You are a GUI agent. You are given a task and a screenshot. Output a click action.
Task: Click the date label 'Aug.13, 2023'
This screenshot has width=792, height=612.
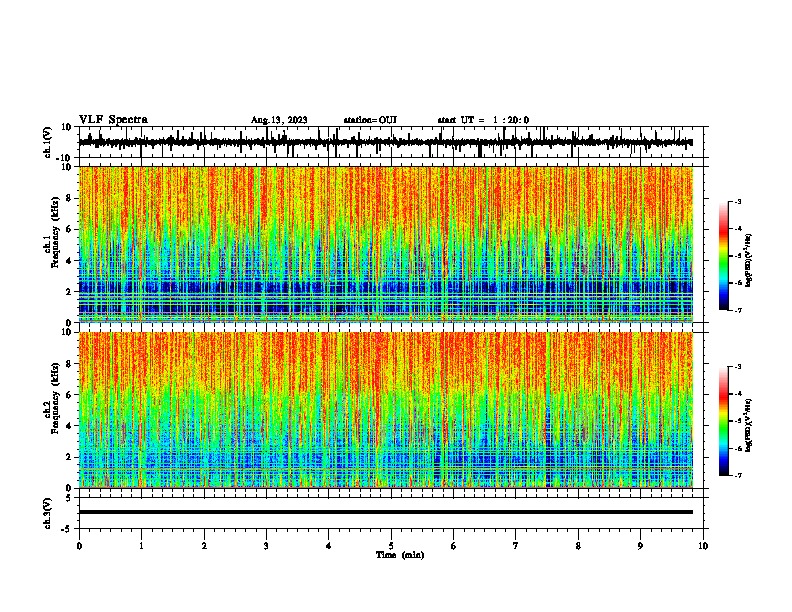pyautogui.click(x=279, y=120)
